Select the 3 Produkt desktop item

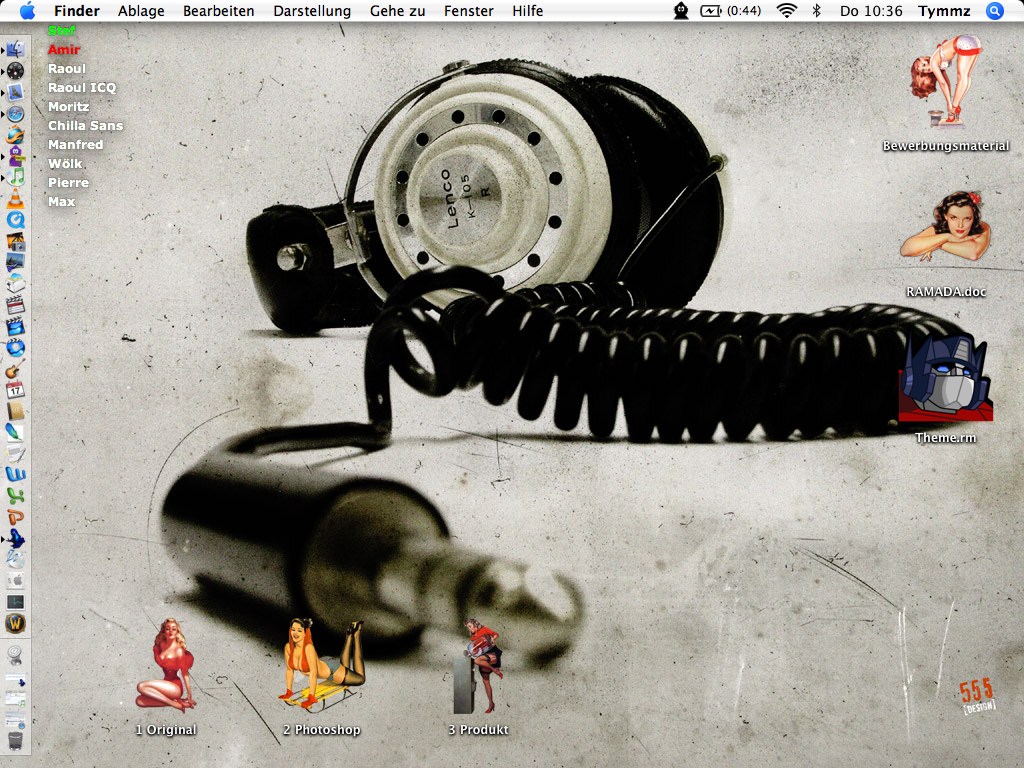(x=479, y=677)
